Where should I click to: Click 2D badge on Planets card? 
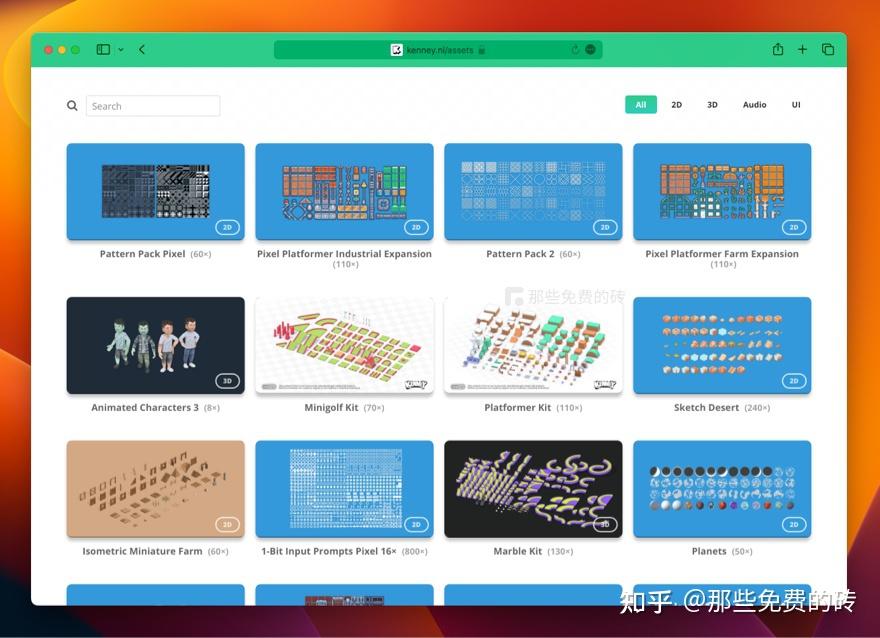(x=794, y=525)
